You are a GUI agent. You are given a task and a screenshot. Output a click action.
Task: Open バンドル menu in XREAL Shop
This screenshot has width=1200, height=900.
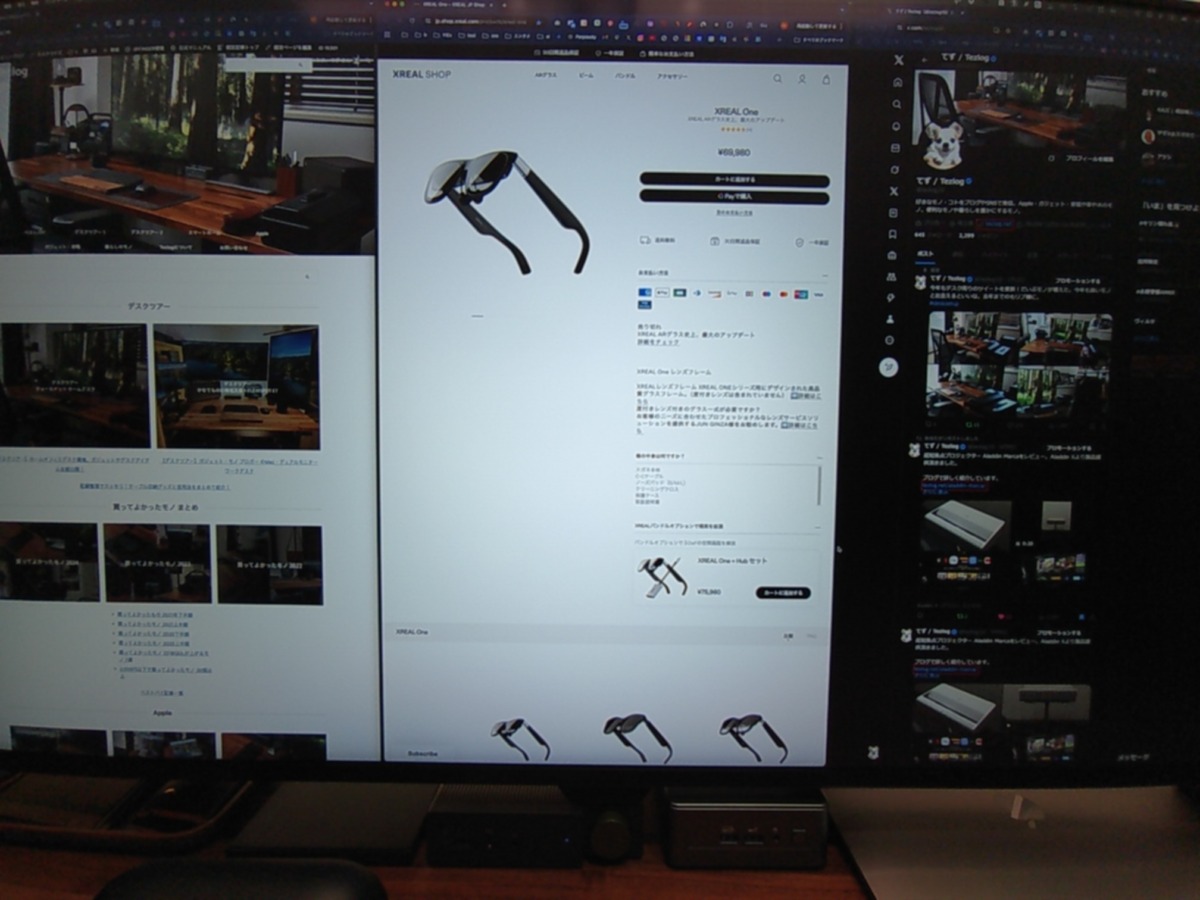coord(625,76)
